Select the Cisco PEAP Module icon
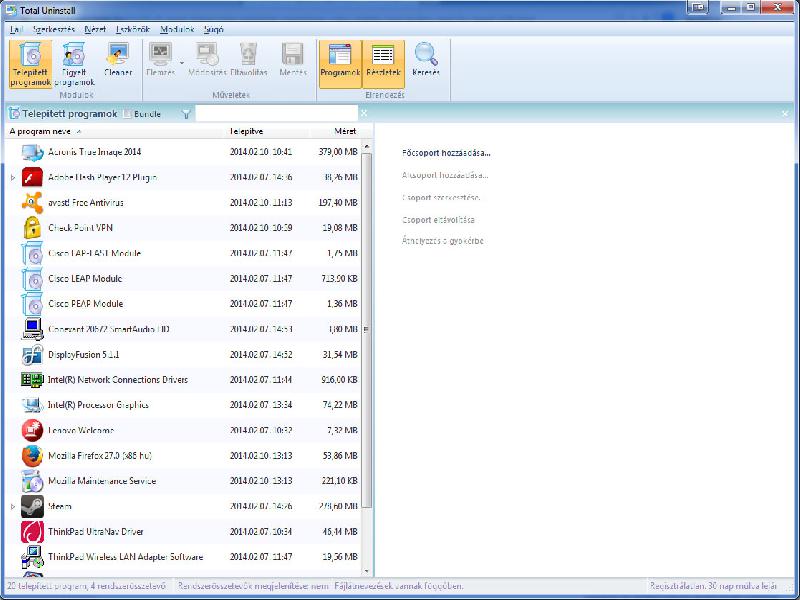This screenshot has width=800, height=600. (32, 304)
